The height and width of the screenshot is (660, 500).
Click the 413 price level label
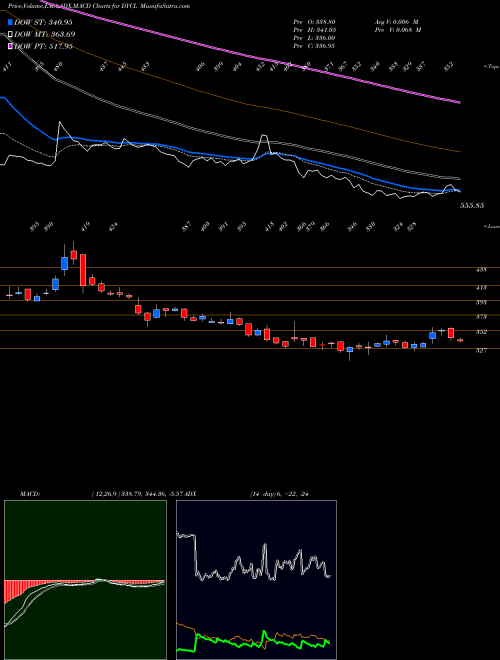click(x=481, y=288)
